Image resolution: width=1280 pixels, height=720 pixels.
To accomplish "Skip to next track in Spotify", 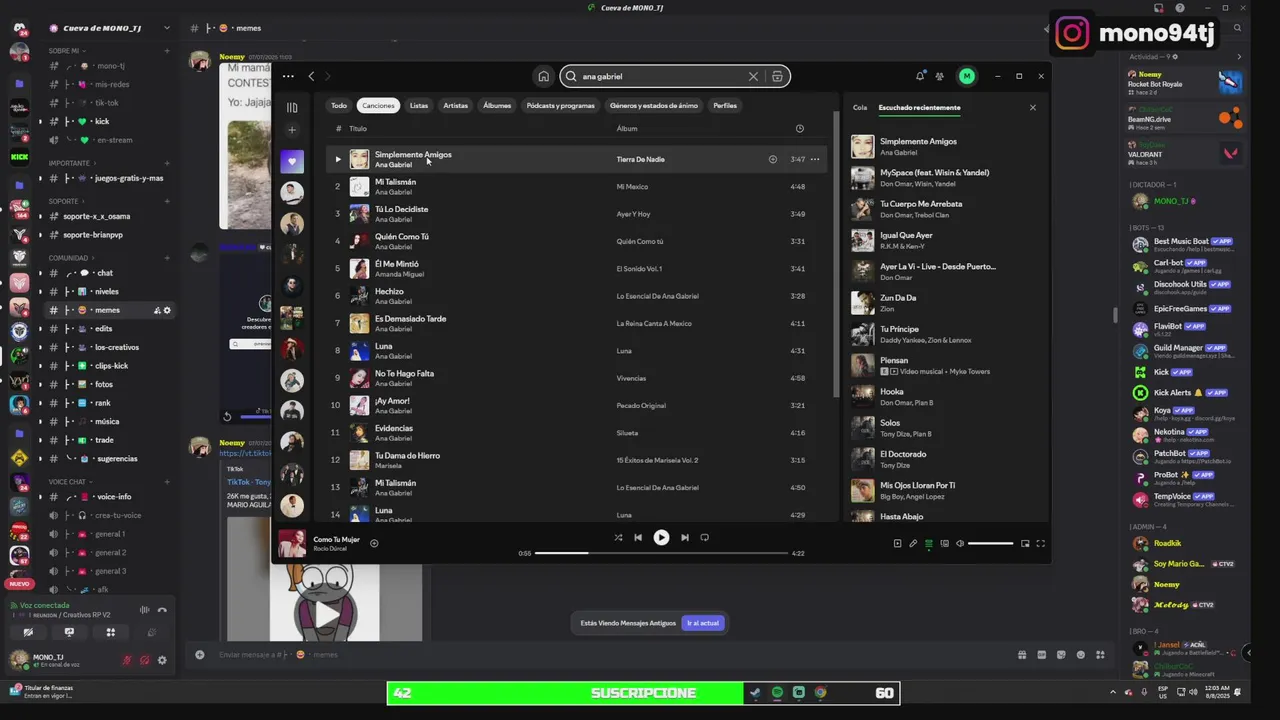I will tap(685, 537).
